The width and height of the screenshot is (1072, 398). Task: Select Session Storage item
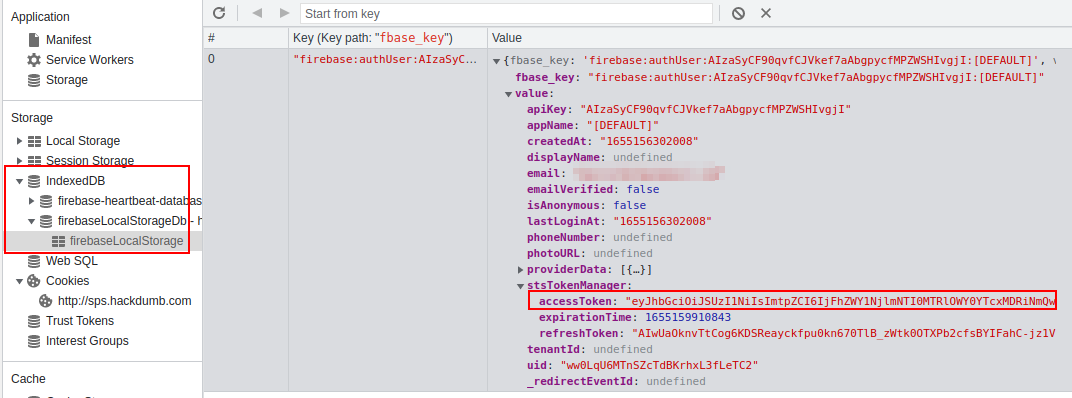pos(90,161)
